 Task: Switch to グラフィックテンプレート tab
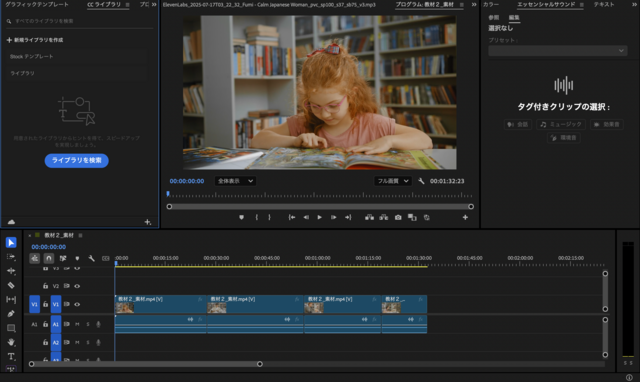37,4
